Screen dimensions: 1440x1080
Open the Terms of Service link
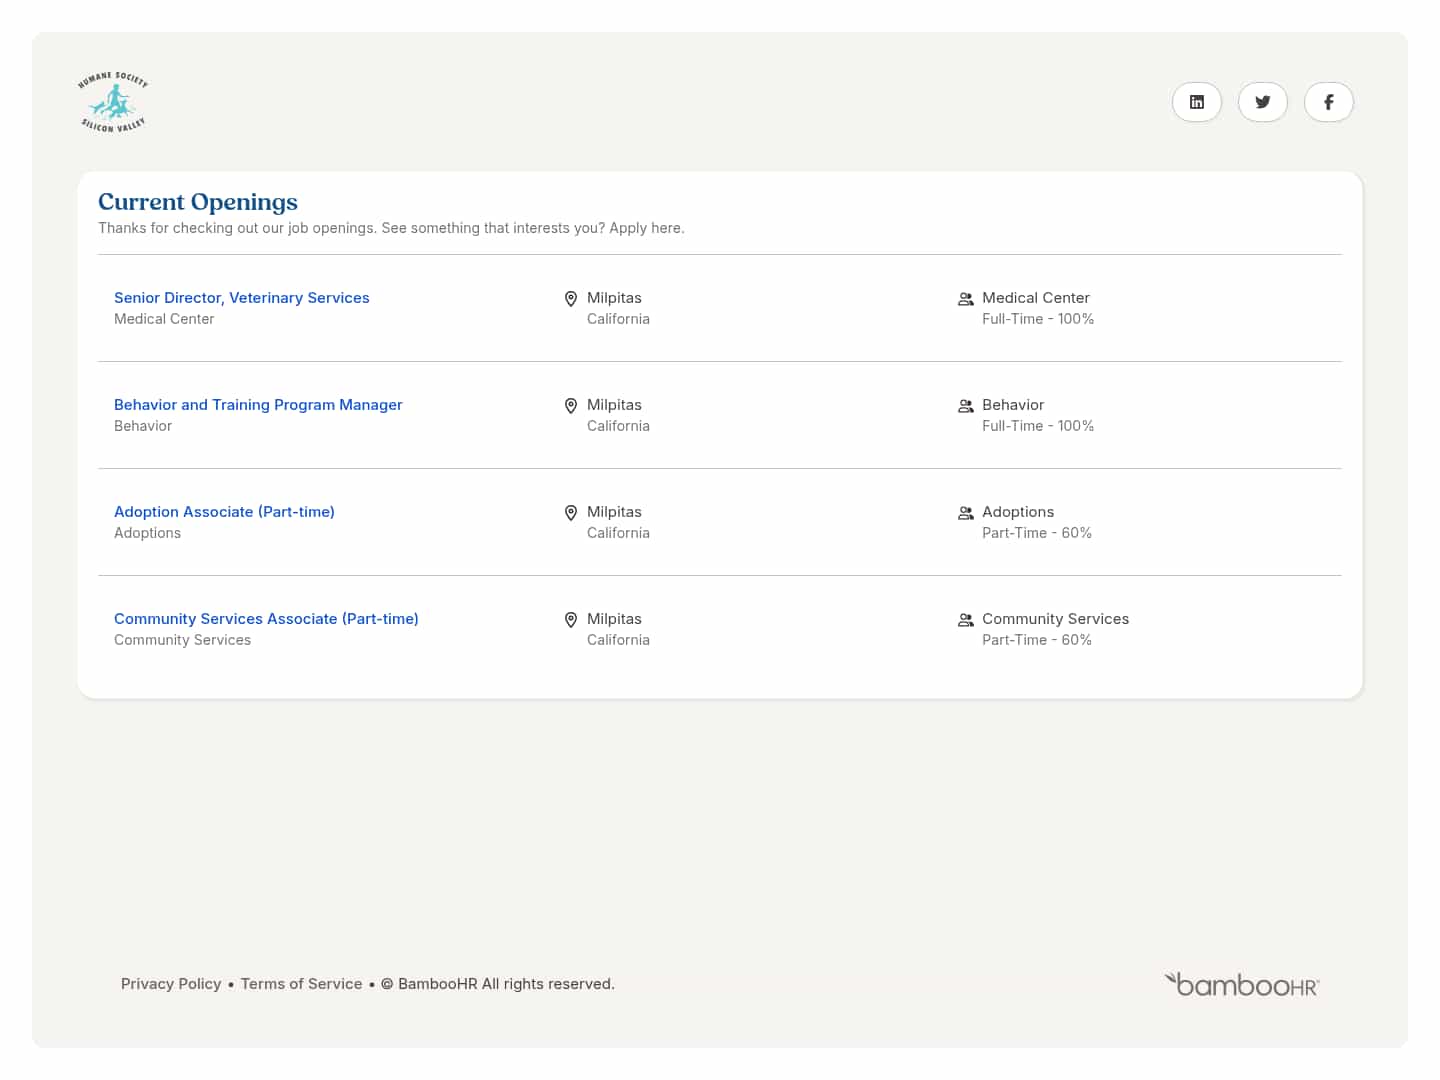pyautogui.click(x=301, y=984)
